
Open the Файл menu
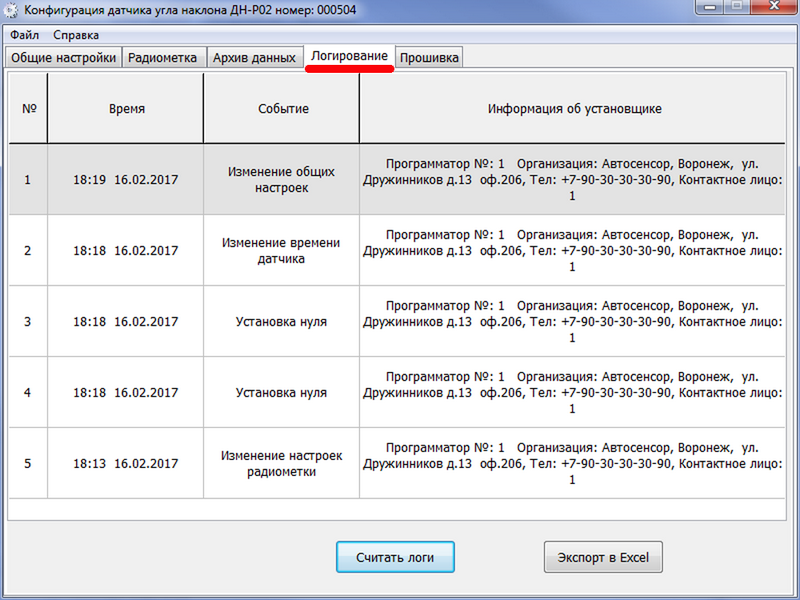tap(24, 35)
